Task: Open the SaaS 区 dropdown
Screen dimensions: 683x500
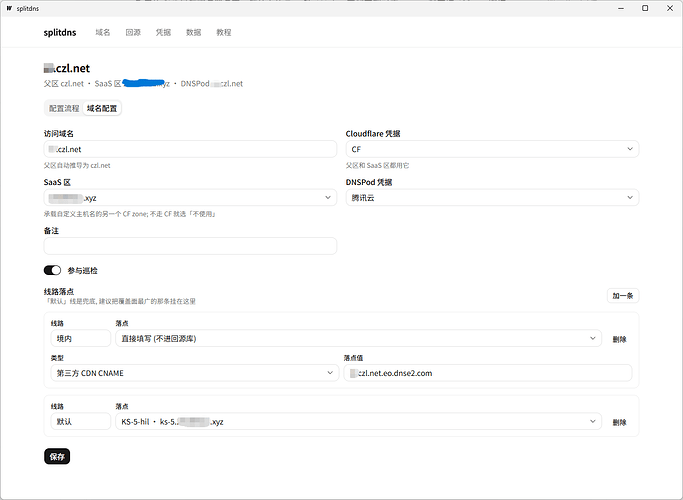Action: click(x=190, y=198)
